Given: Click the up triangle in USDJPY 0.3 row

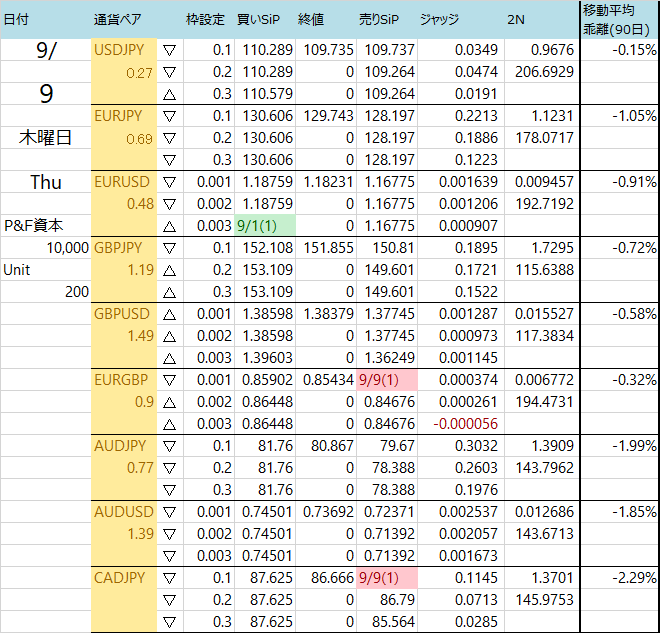Looking at the screenshot, I should click(x=169, y=94).
